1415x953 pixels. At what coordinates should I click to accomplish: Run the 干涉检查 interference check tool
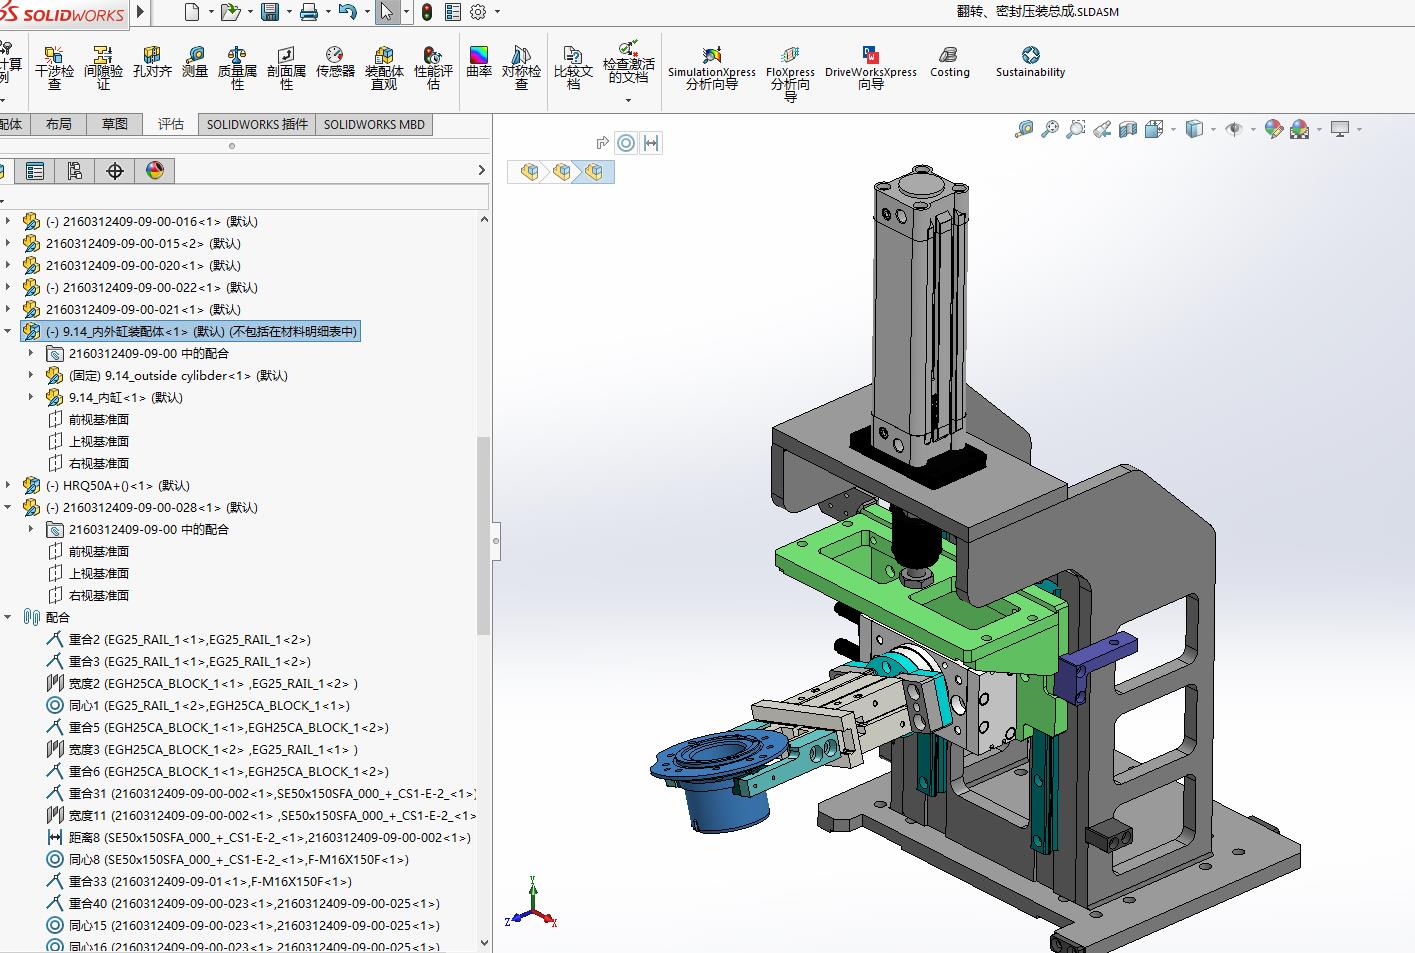(54, 66)
